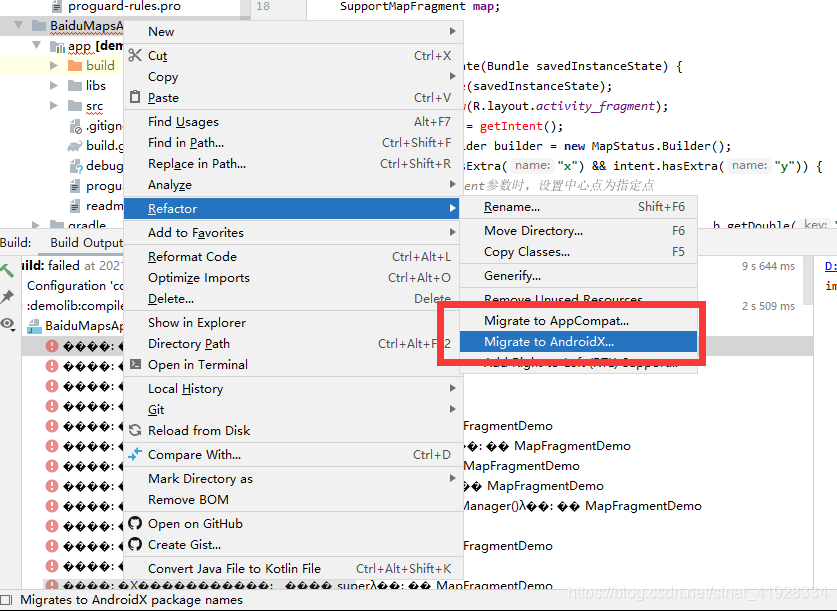Click the pin icon in Build panel
Viewport: 837px width, 611px height.
coord(7,297)
